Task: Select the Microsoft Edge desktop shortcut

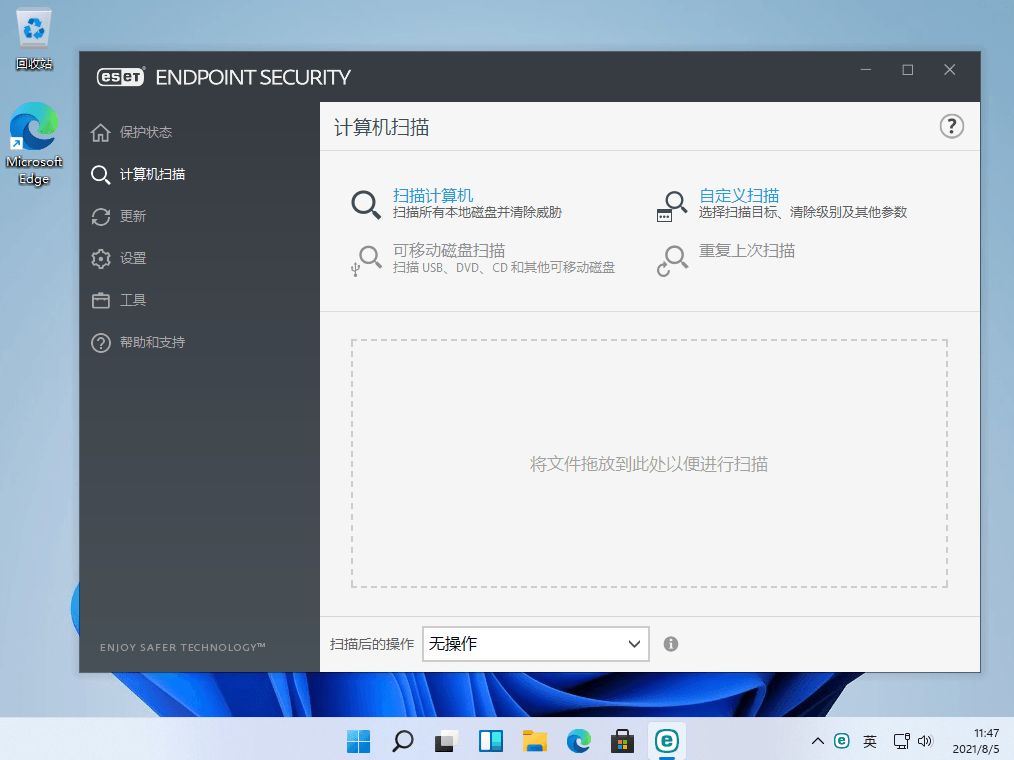Action: point(34,144)
